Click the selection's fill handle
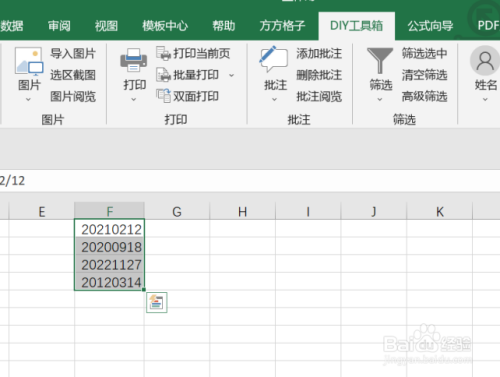Image resolution: width=500 pixels, height=377 pixels. click(x=144, y=290)
